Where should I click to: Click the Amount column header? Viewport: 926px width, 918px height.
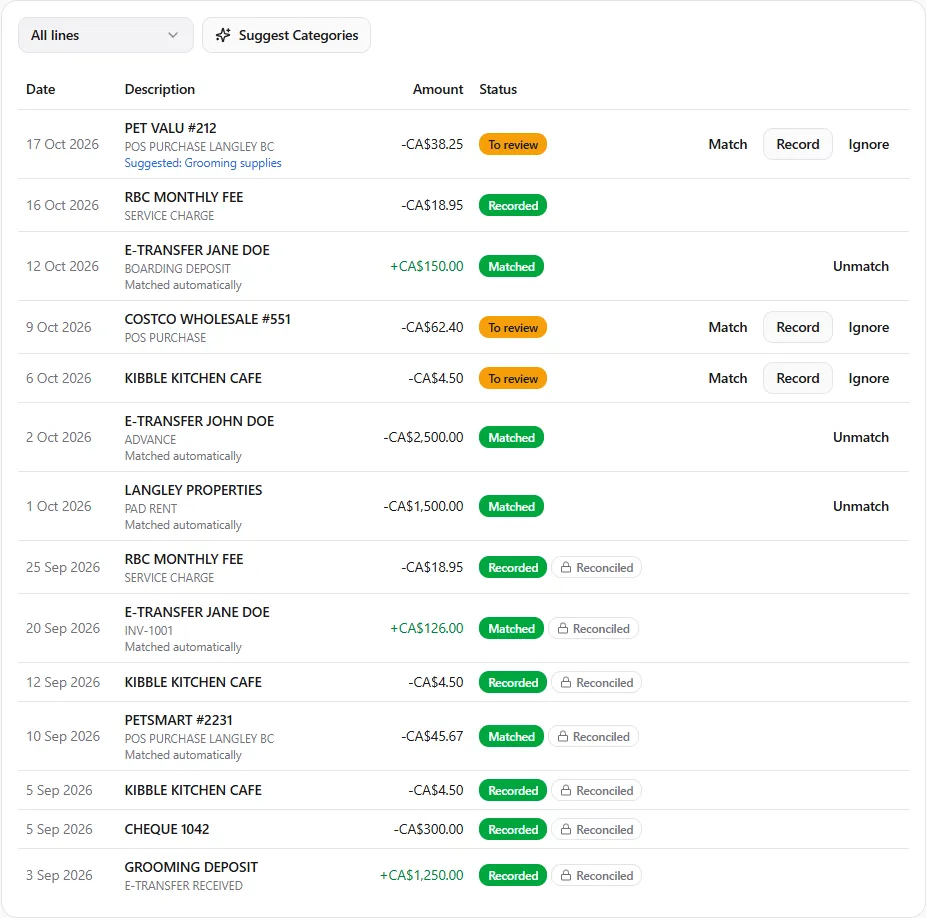pos(438,89)
